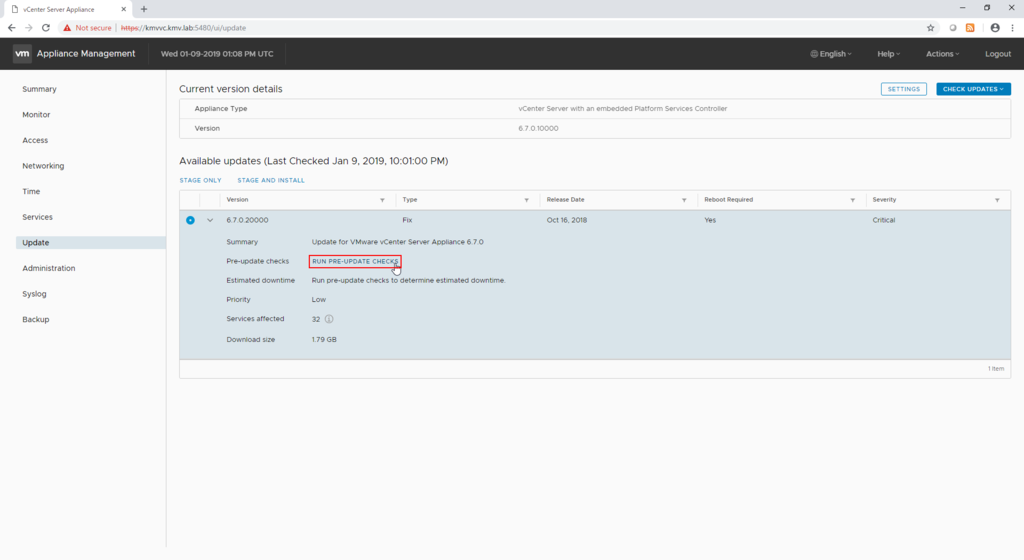This screenshot has width=1024, height=560.
Task: Open the RSS extension icon
Action: pos(970,28)
